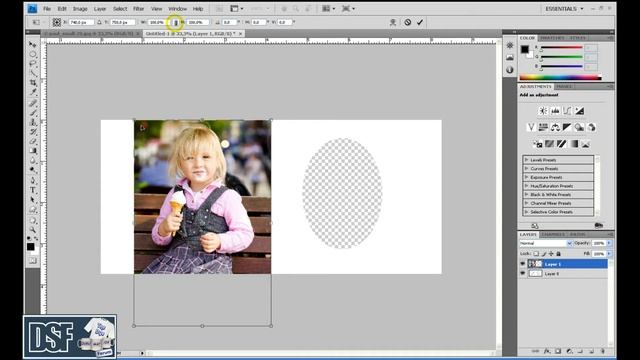
Task: Toggle relative positioning triangle icon
Action: pos(99,22)
